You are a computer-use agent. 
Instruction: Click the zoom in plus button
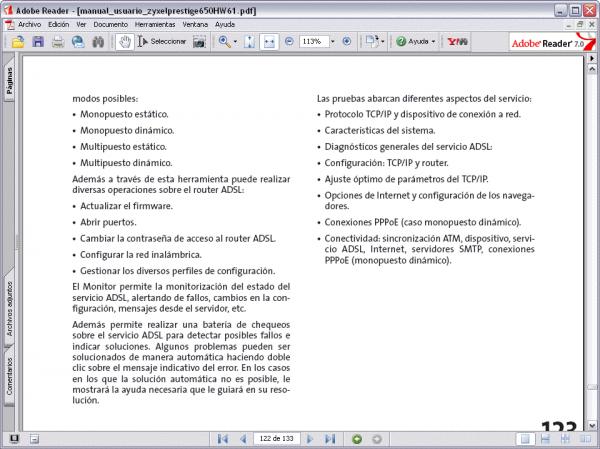[347, 42]
